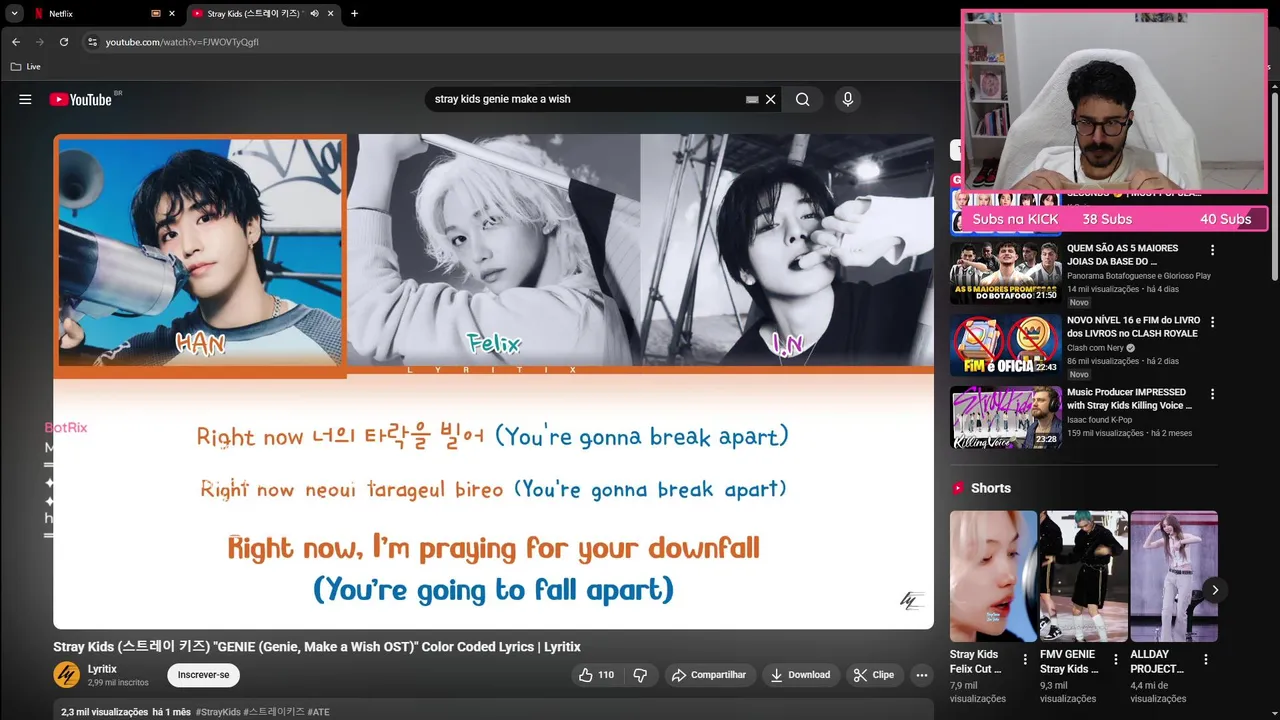Screen dimensions: 1280x720
Task: Open 'NOVO NÍVEL 16 e FIM do LIVRO' title
Action: [x=1133, y=326]
